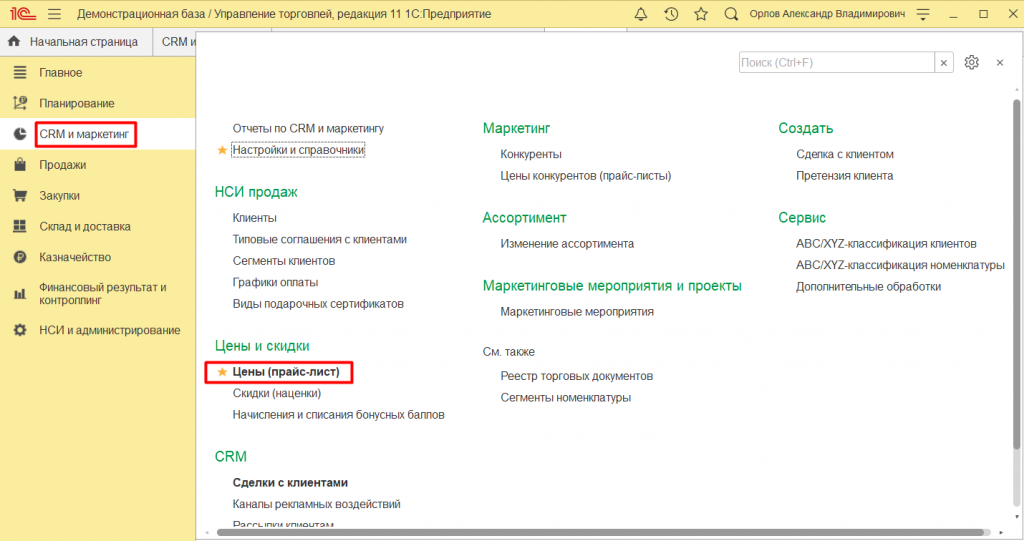Toggle favorite star beside Настройки и справочники
The height and width of the screenshot is (541, 1024).
tap(222, 150)
